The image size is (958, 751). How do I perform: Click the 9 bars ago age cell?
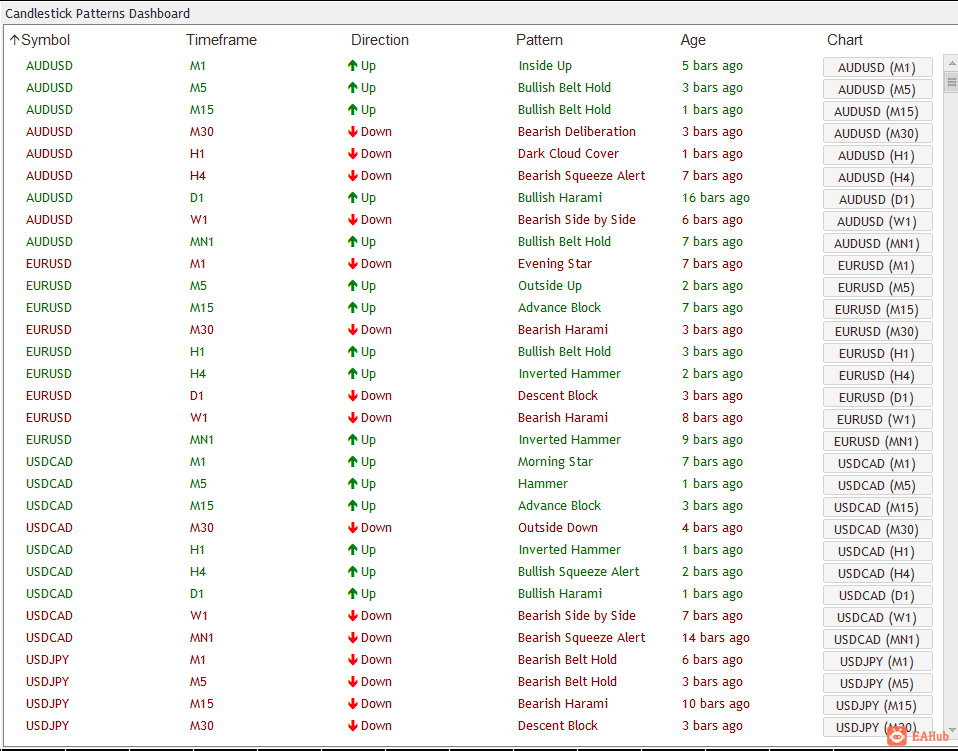pyautogui.click(x=712, y=440)
